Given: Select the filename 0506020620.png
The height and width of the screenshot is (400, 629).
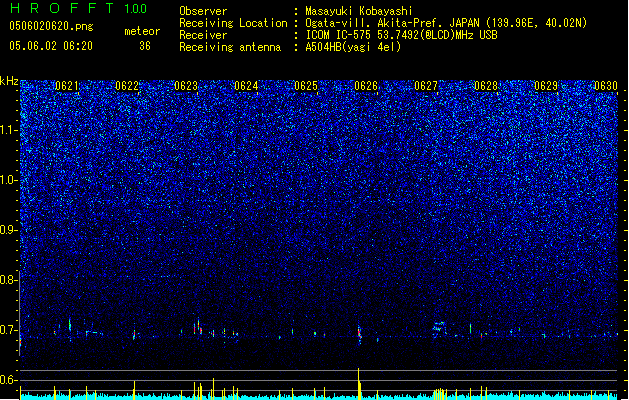Looking at the screenshot, I should coord(51,26).
